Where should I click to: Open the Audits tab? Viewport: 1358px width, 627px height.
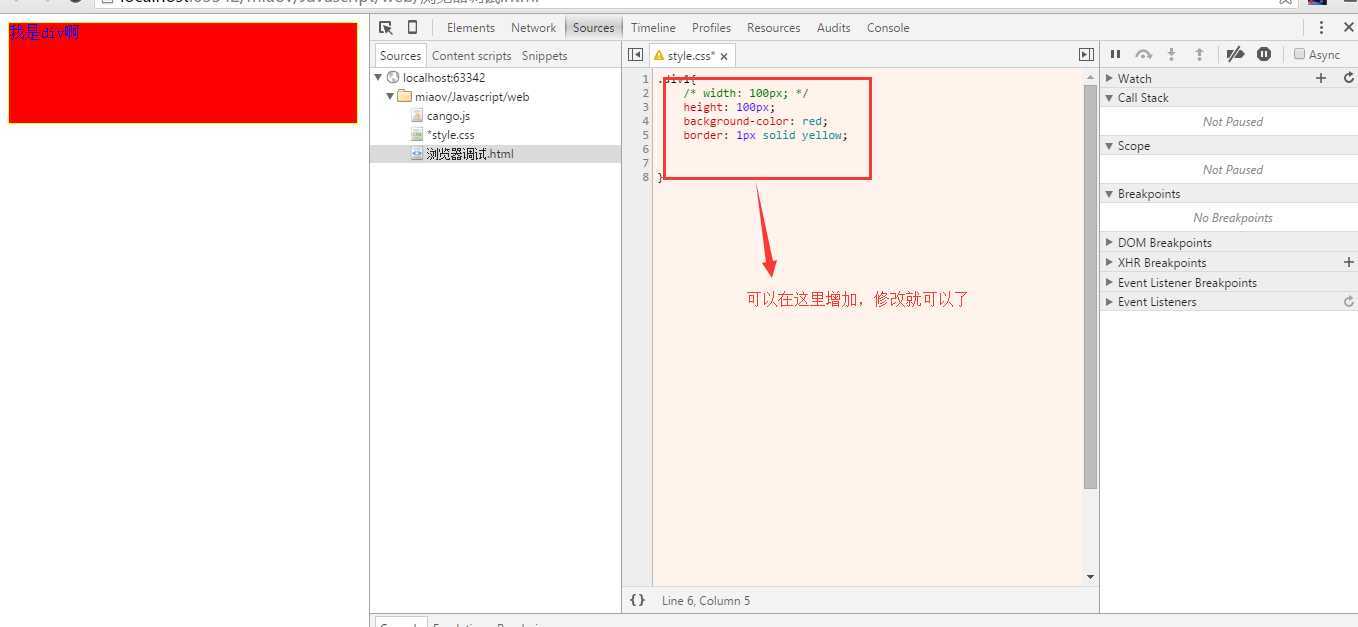(833, 28)
